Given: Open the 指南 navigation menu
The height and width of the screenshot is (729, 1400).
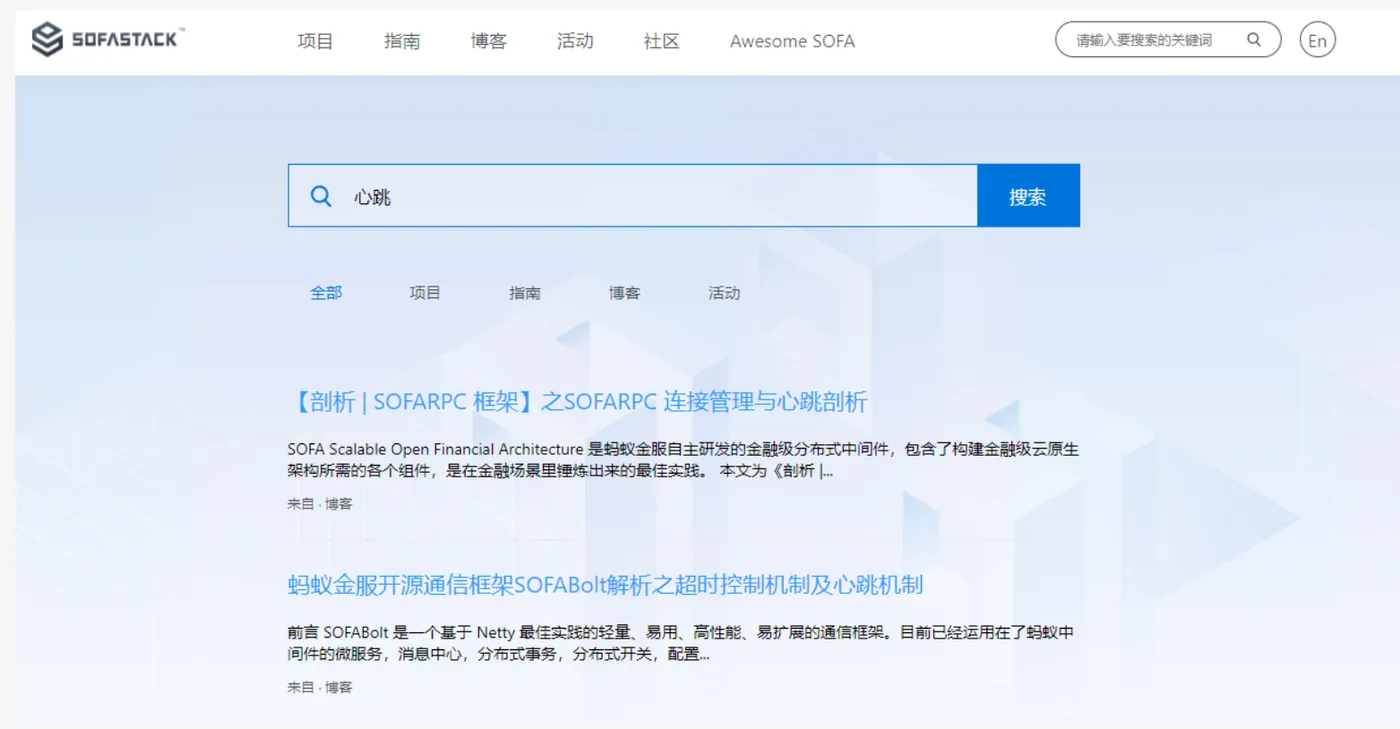Looking at the screenshot, I should pyautogui.click(x=402, y=41).
